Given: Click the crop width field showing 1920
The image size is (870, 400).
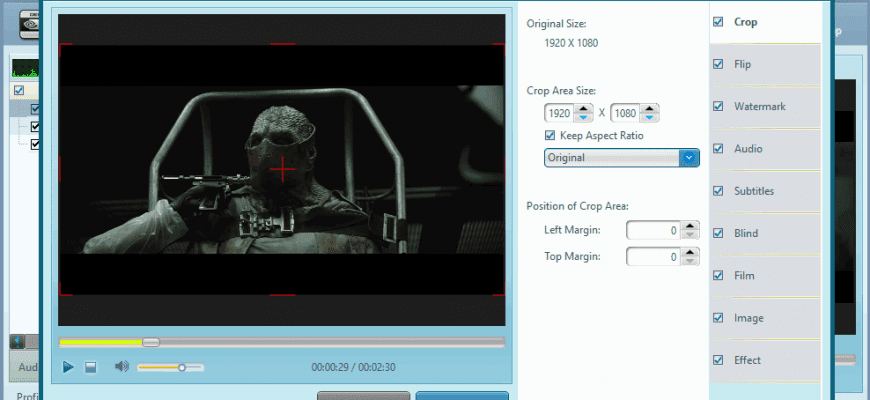Looking at the screenshot, I should (559, 113).
